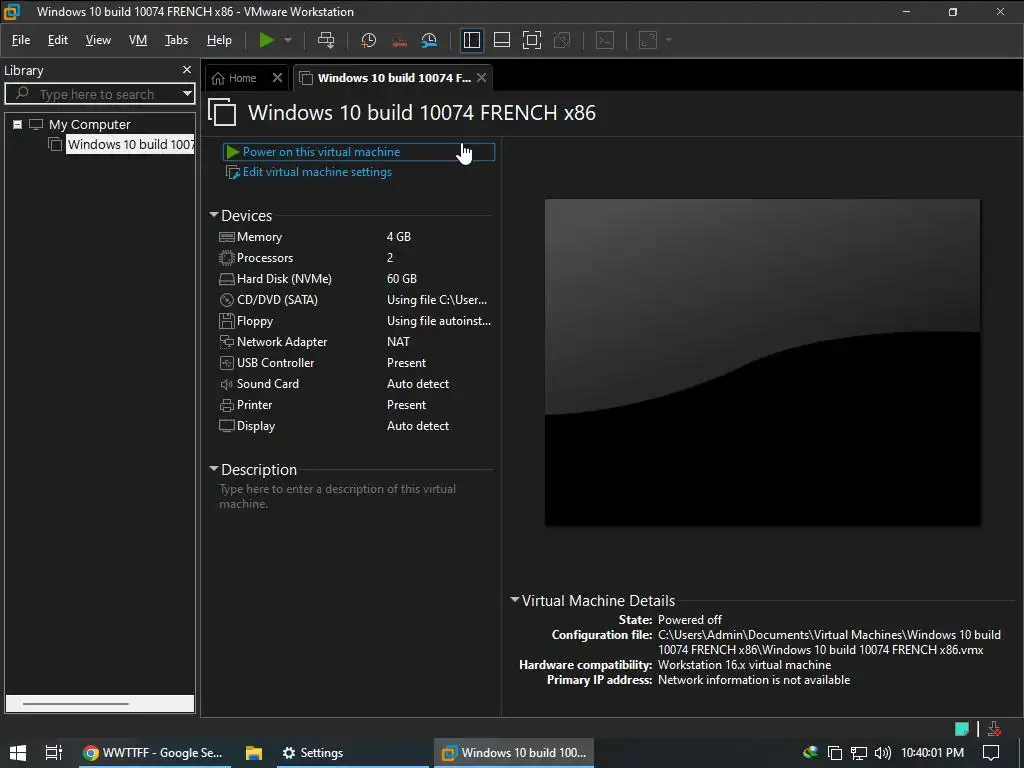The image size is (1024, 768).
Task: Toggle the library sidebar view icon
Action: (472, 40)
